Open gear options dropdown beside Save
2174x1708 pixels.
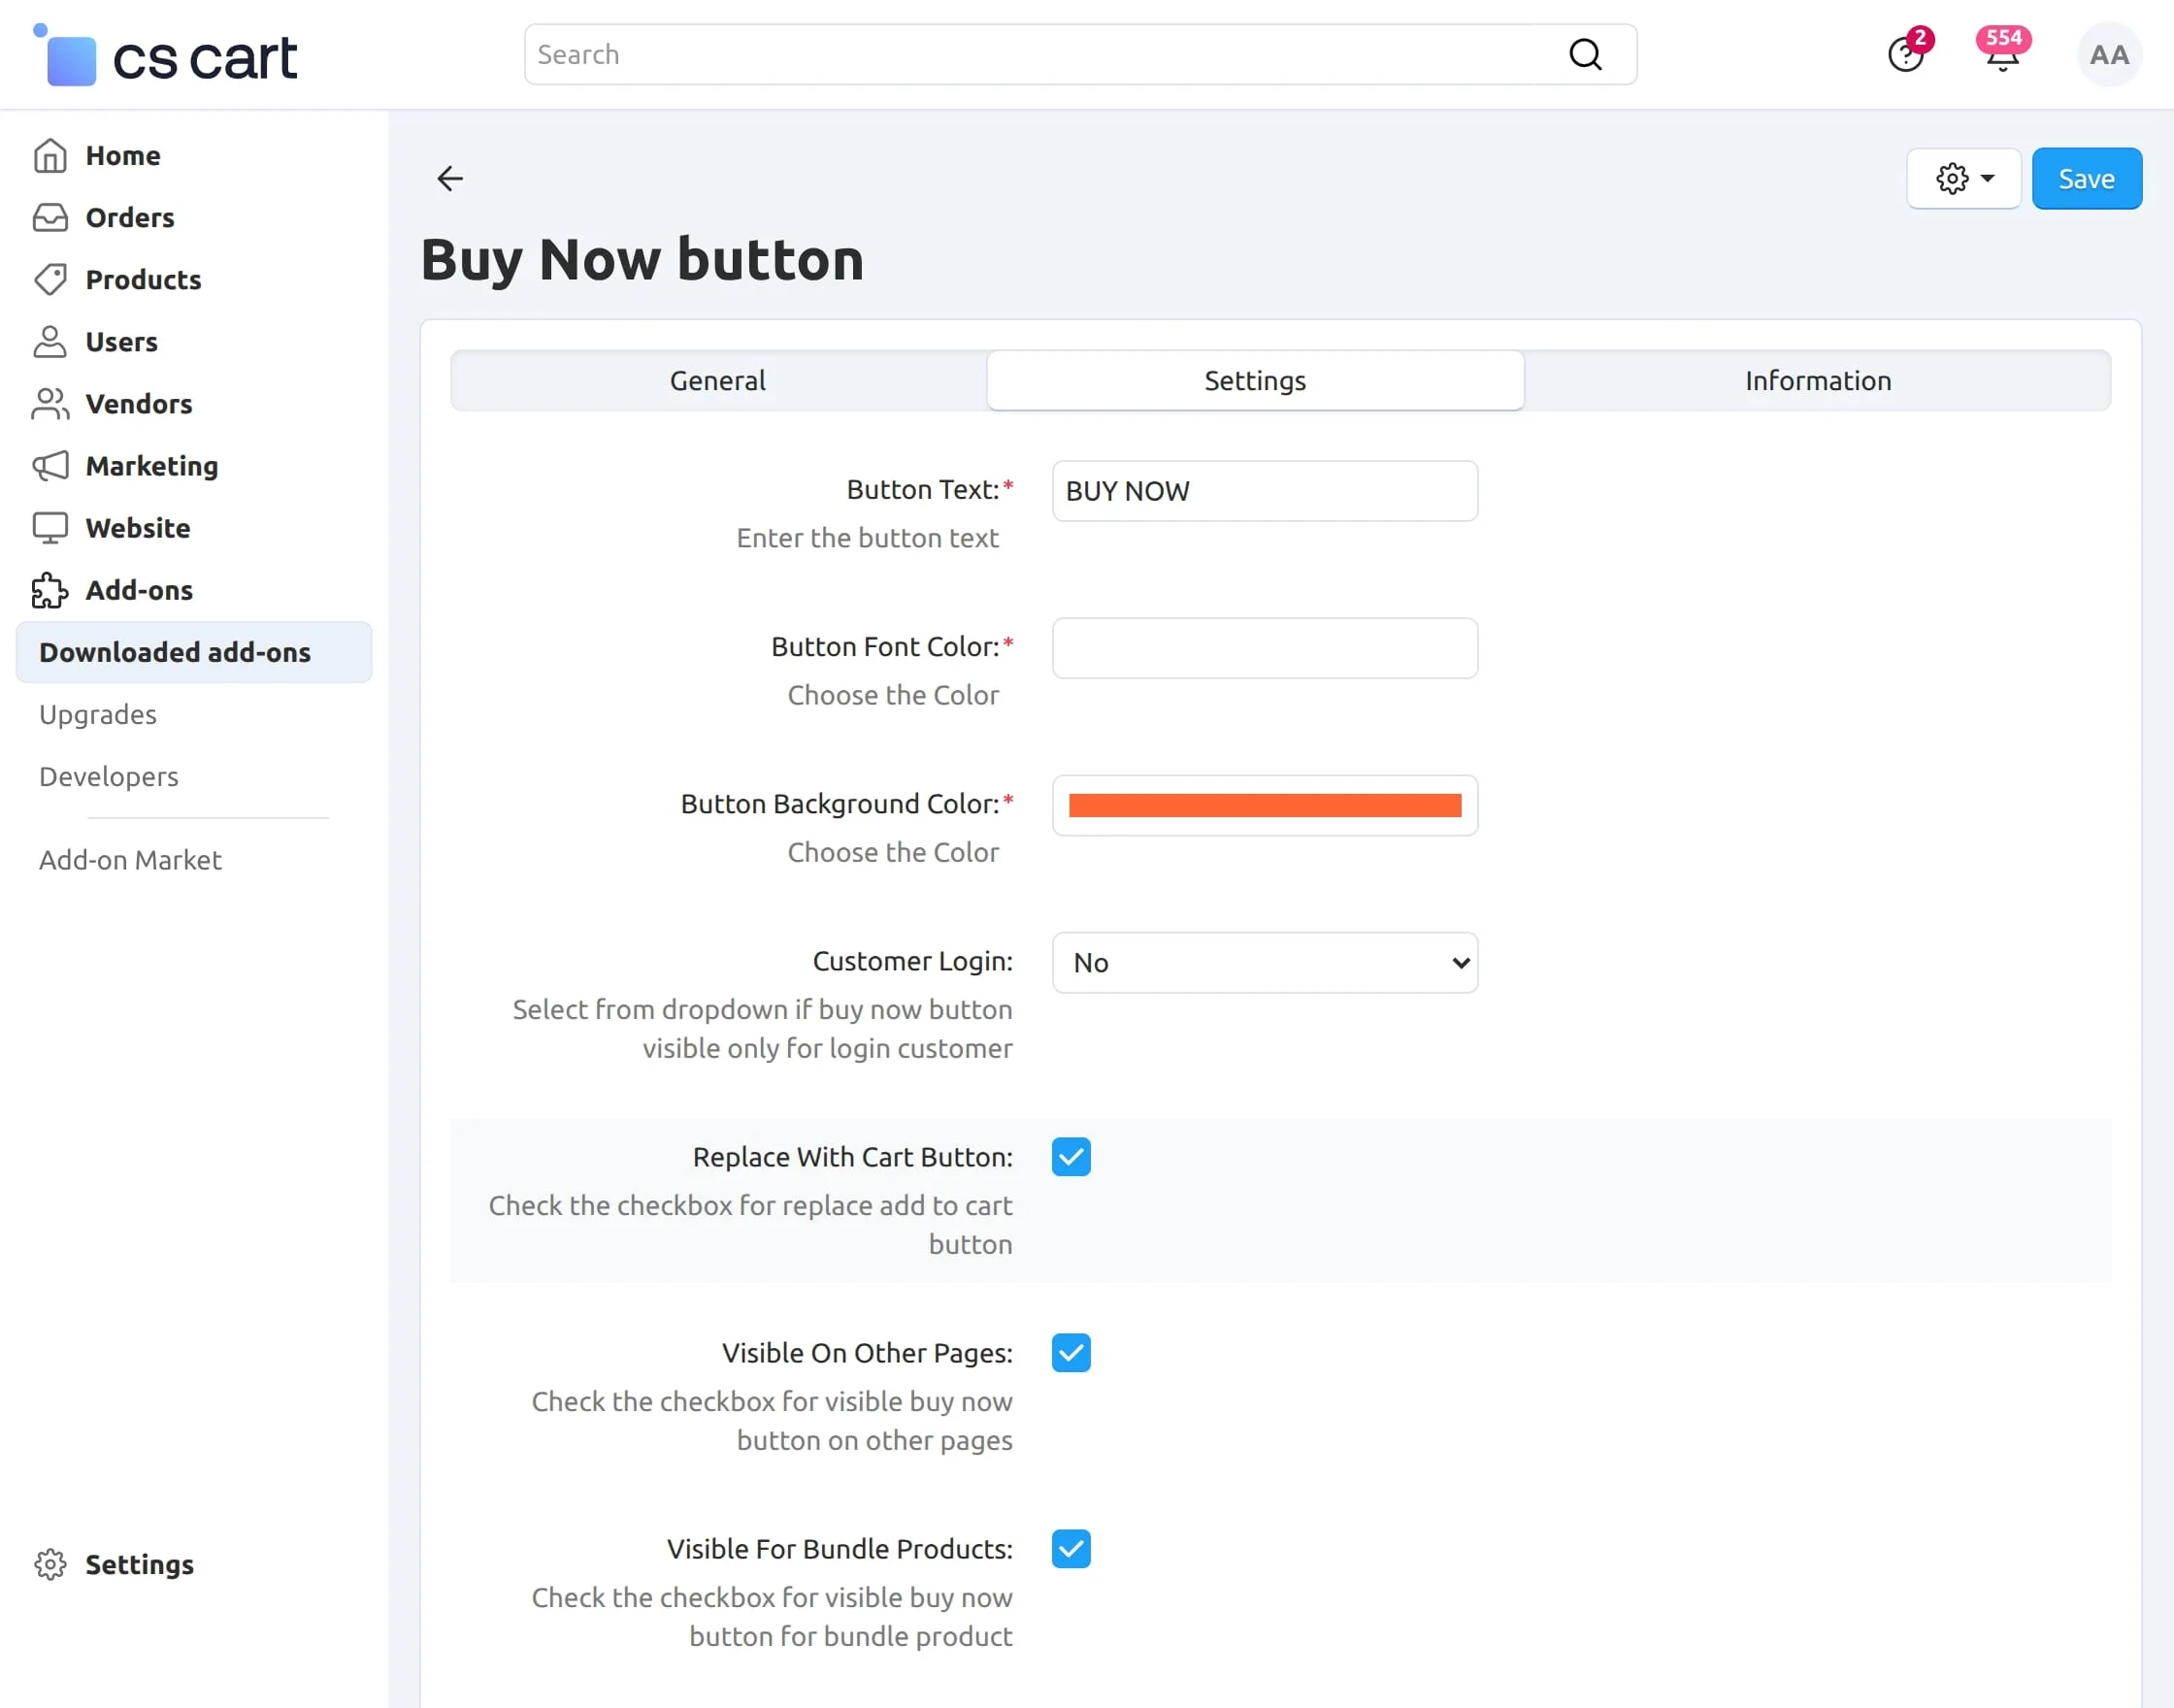pyautogui.click(x=1963, y=179)
